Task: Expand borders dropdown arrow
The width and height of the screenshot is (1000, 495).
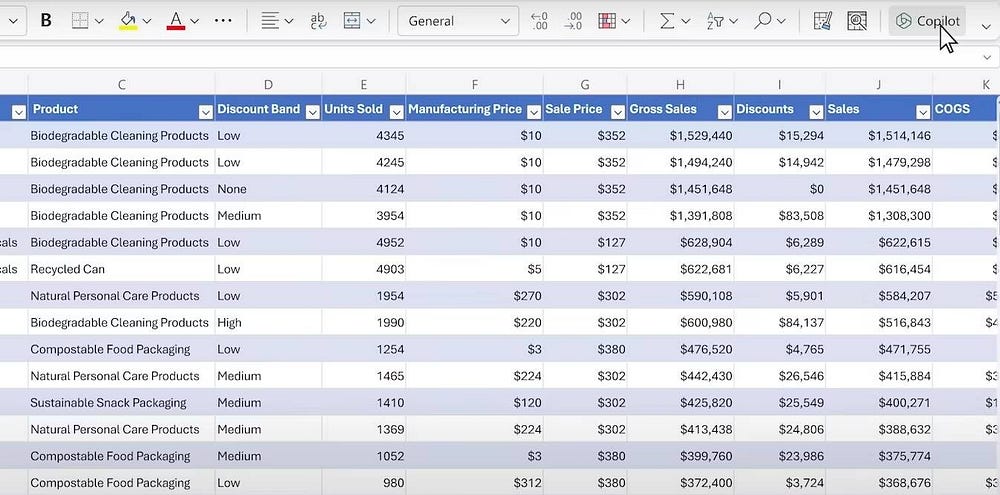Action: click(99, 22)
